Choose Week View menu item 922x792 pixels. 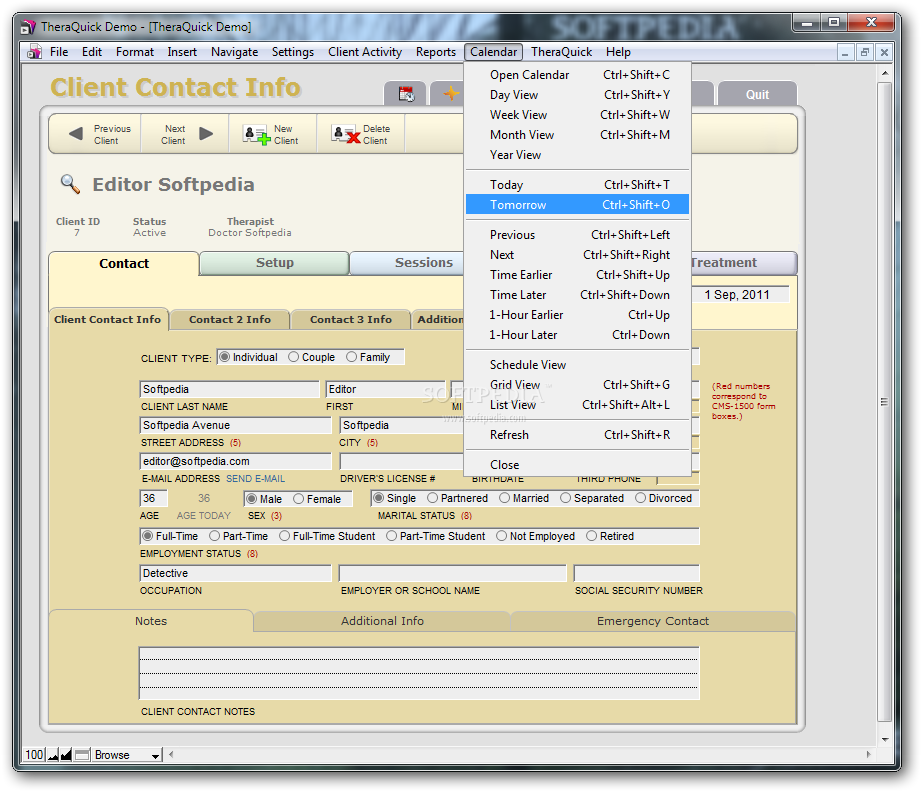click(x=577, y=115)
